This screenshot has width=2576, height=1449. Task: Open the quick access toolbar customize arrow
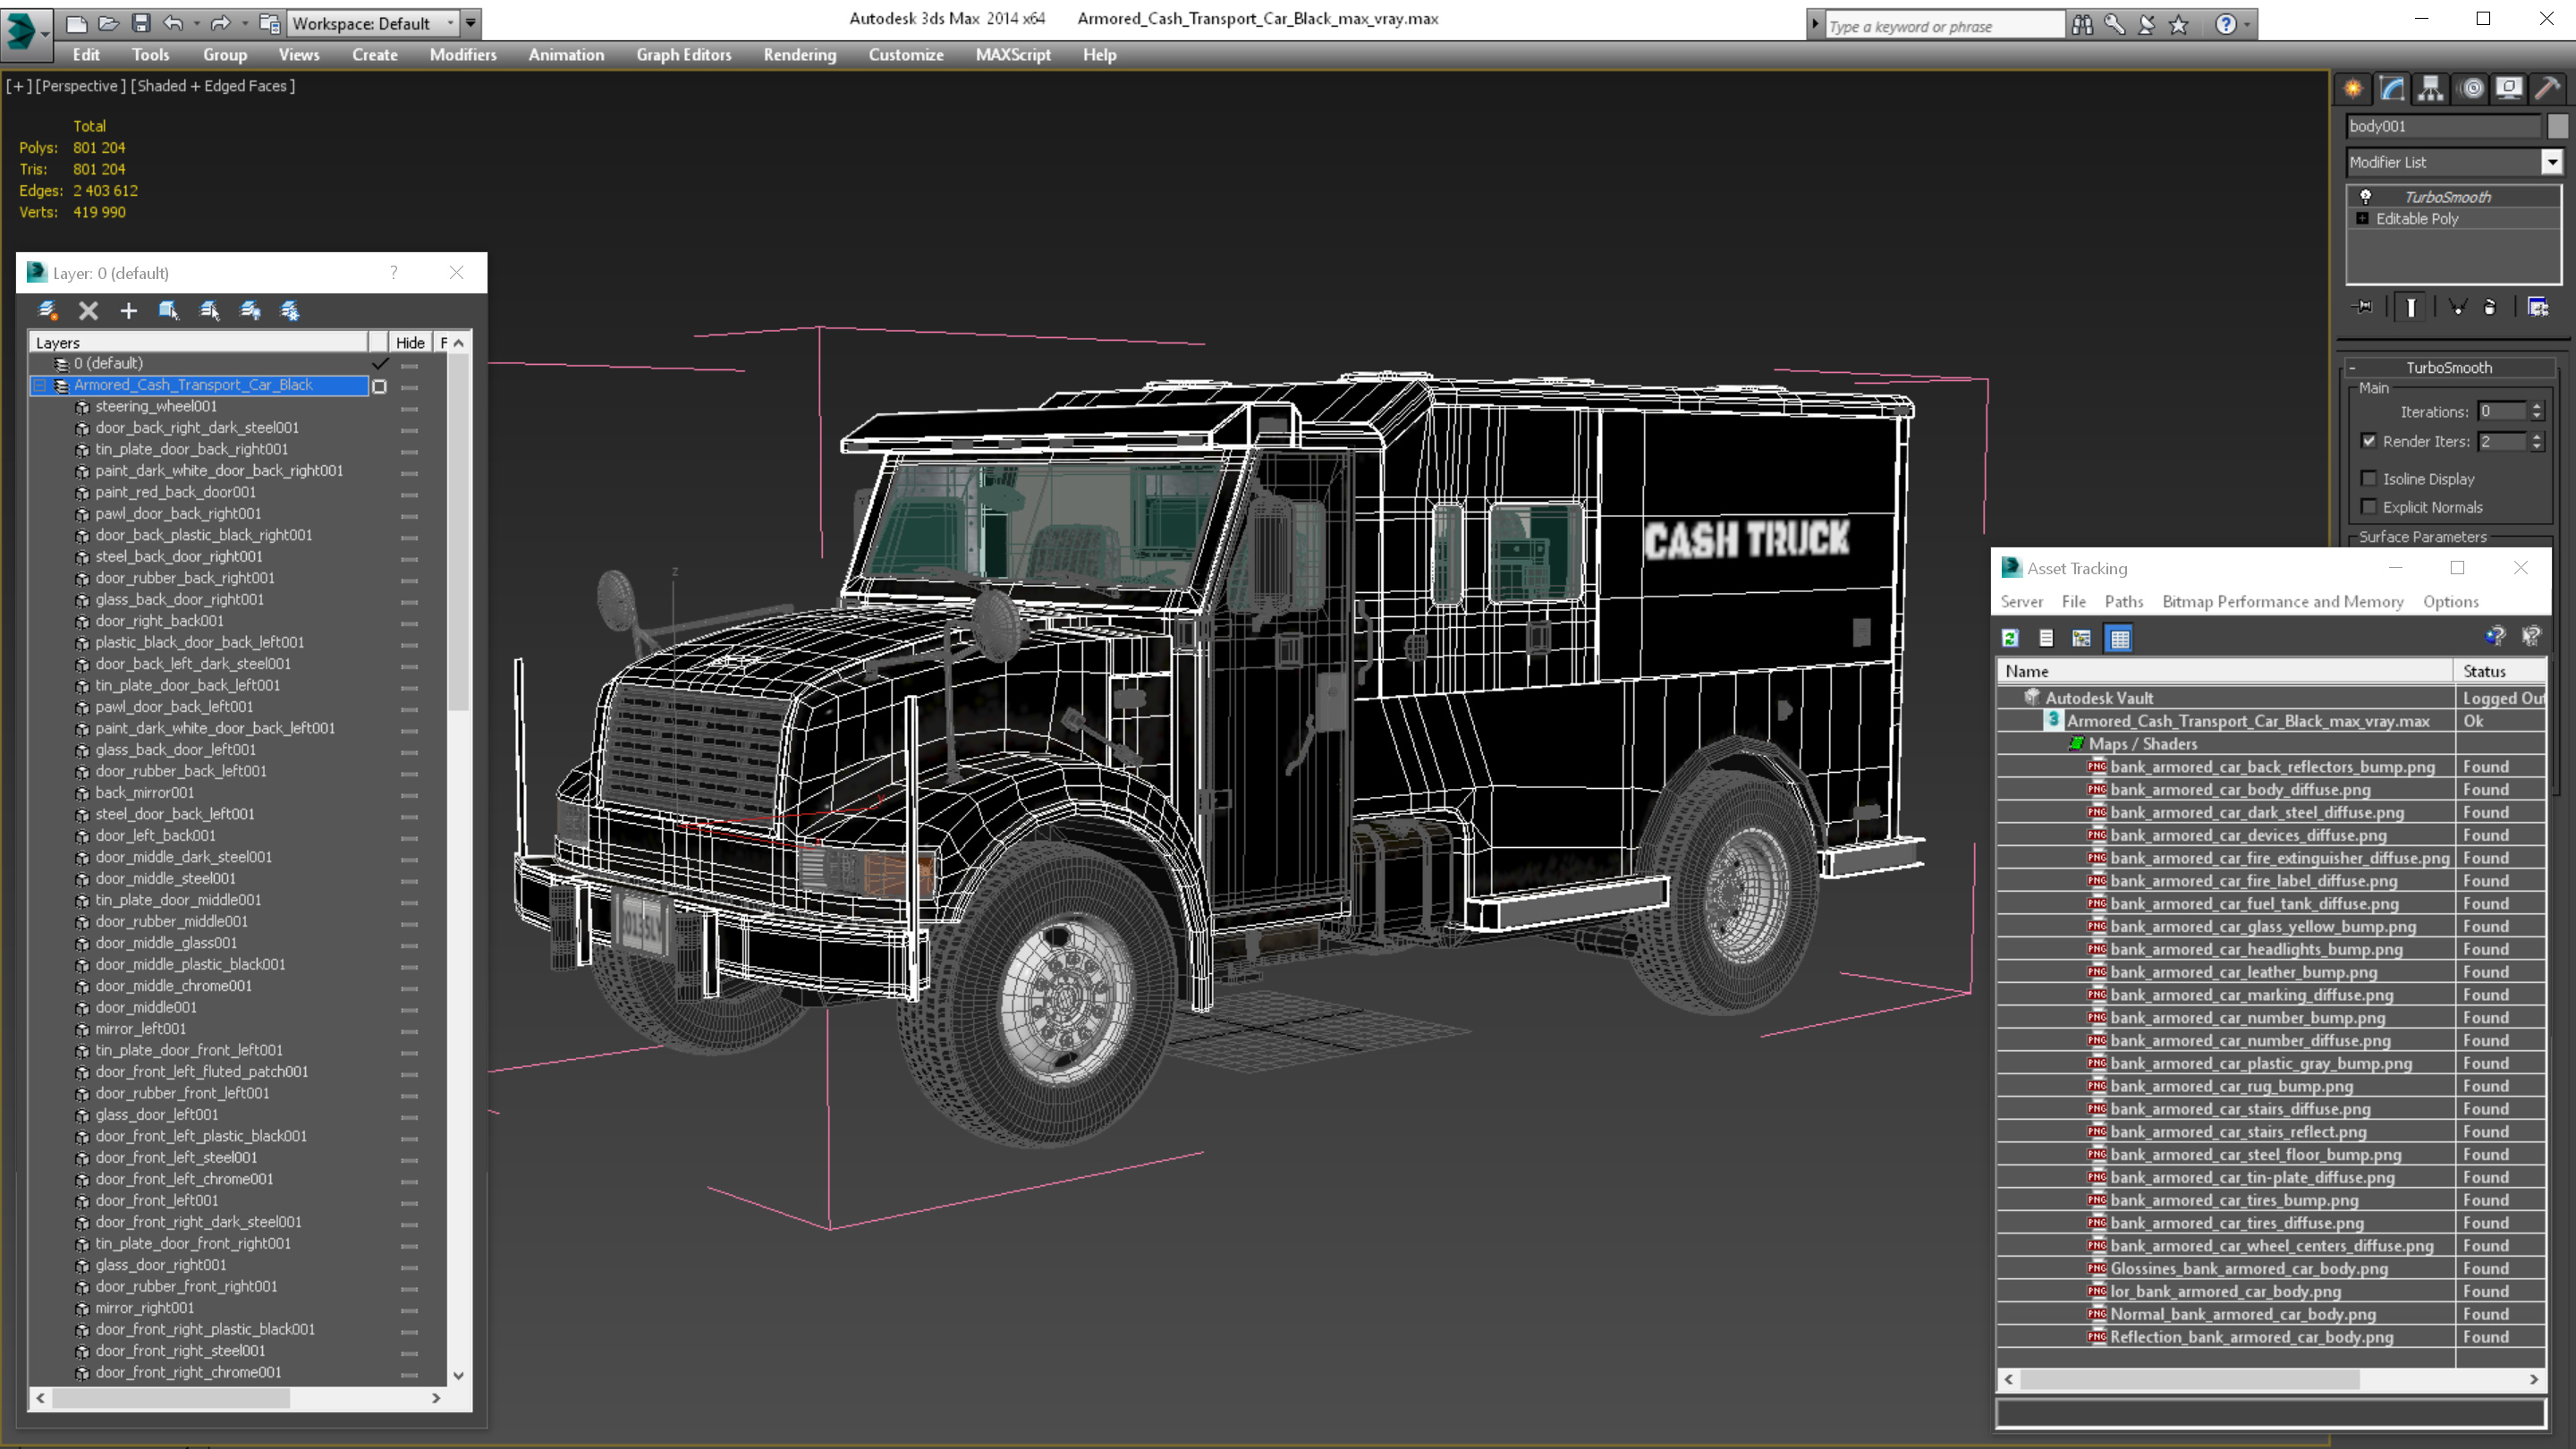click(x=471, y=23)
